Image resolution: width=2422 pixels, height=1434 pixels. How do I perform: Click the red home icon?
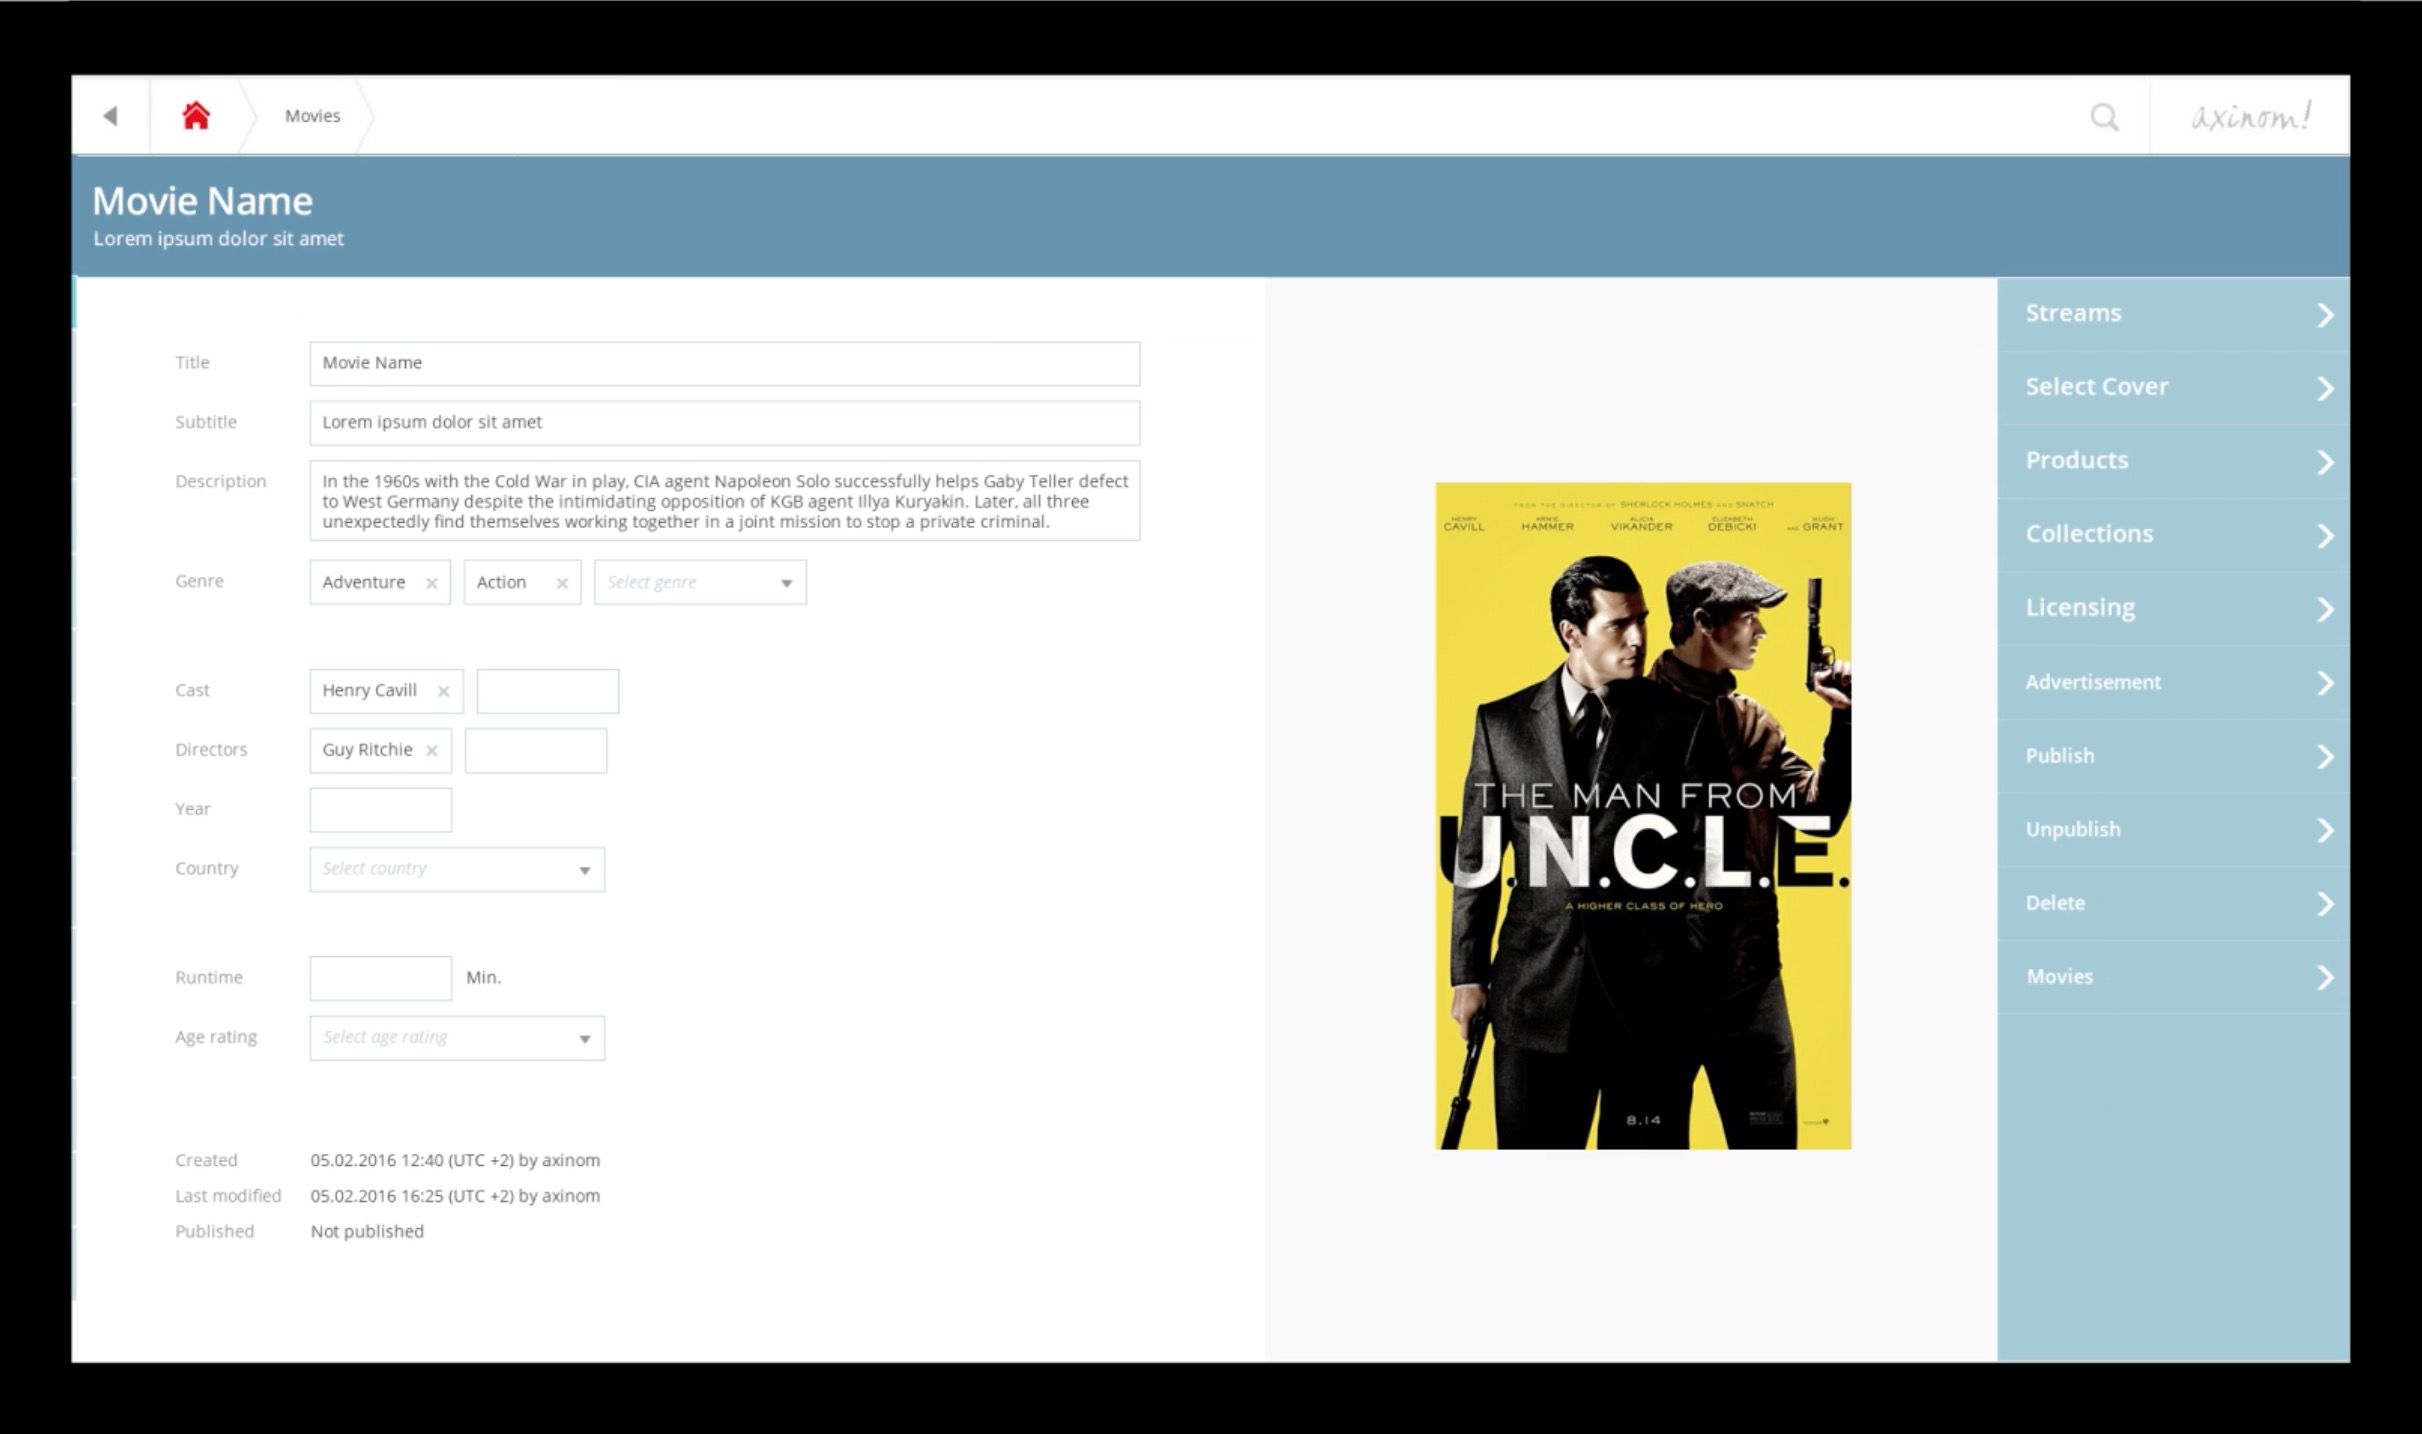(196, 116)
